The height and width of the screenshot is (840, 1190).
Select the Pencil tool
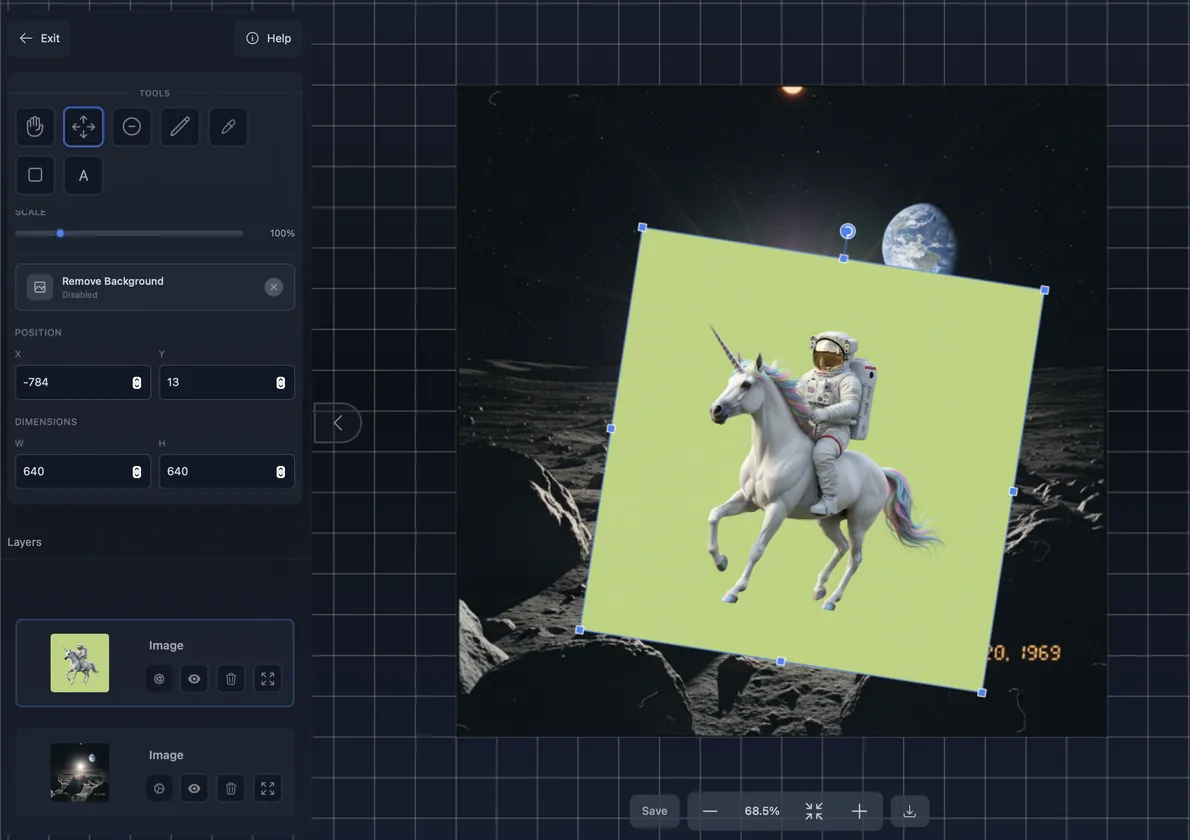point(179,126)
